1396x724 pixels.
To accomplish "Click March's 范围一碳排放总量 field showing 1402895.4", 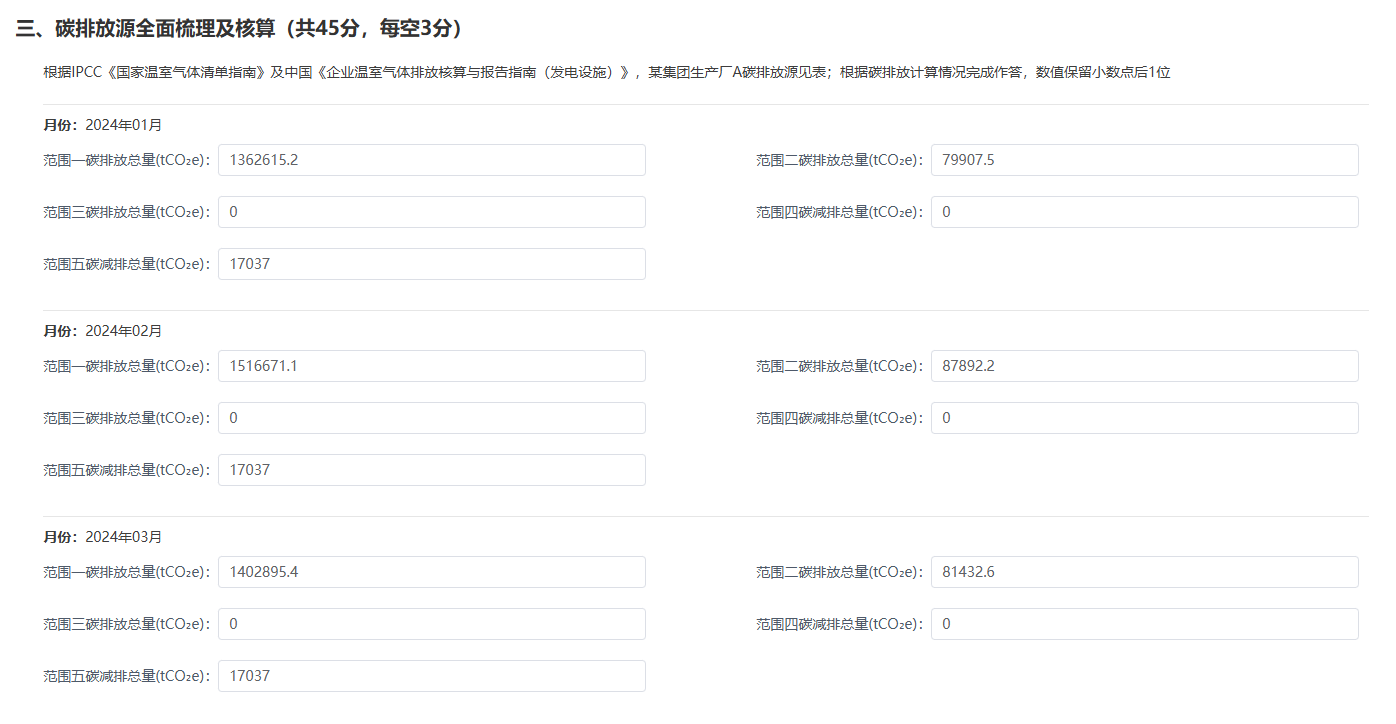I will [430, 572].
